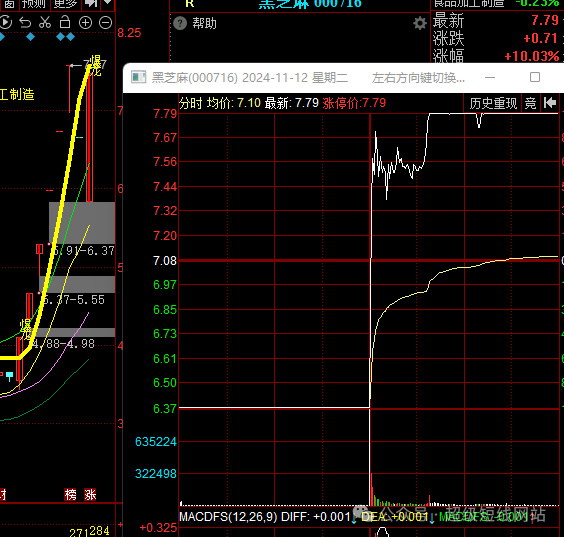Zoom in with the circled plus icon
564x537 pixels.
click(85, 23)
